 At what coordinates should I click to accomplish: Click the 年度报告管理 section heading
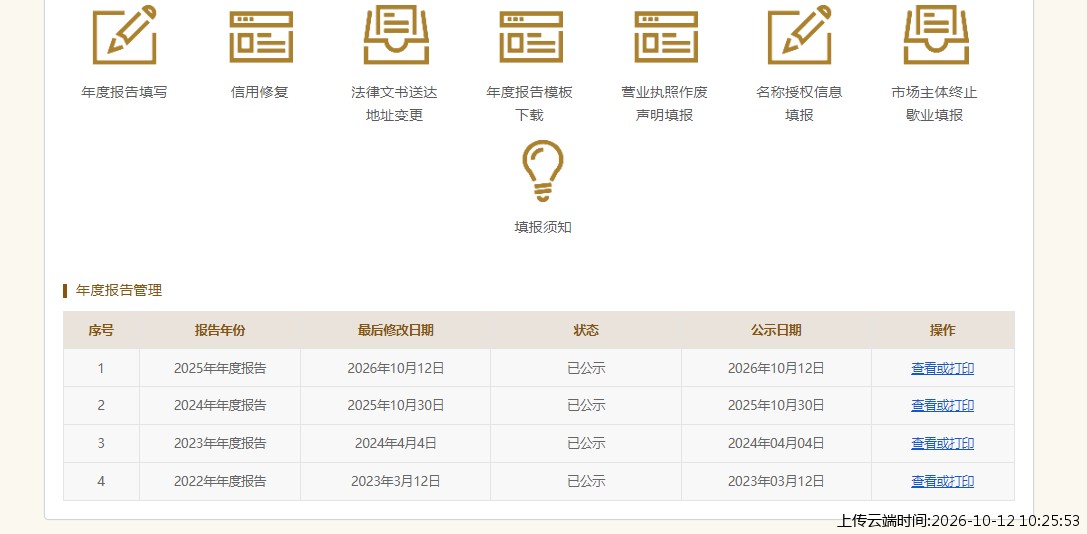pyautogui.click(x=119, y=291)
